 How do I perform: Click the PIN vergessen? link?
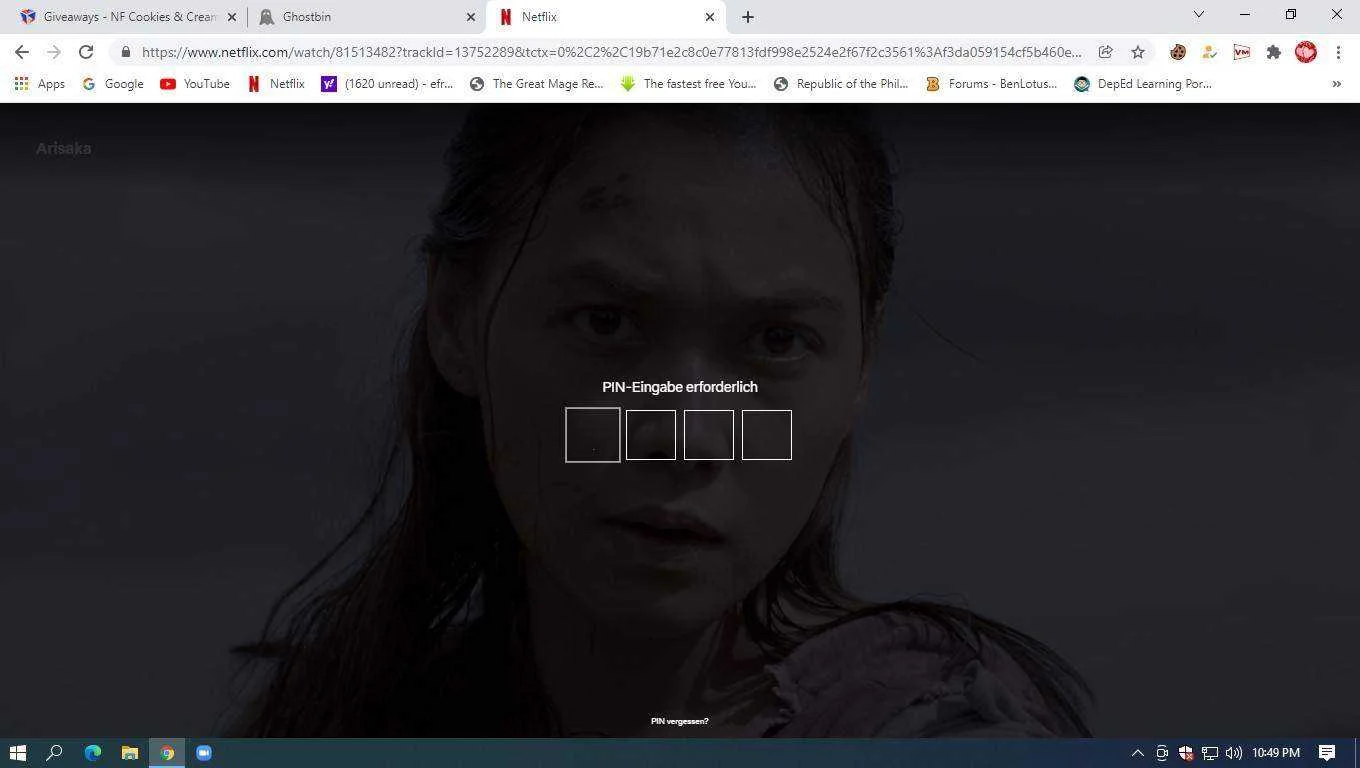(680, 721)
